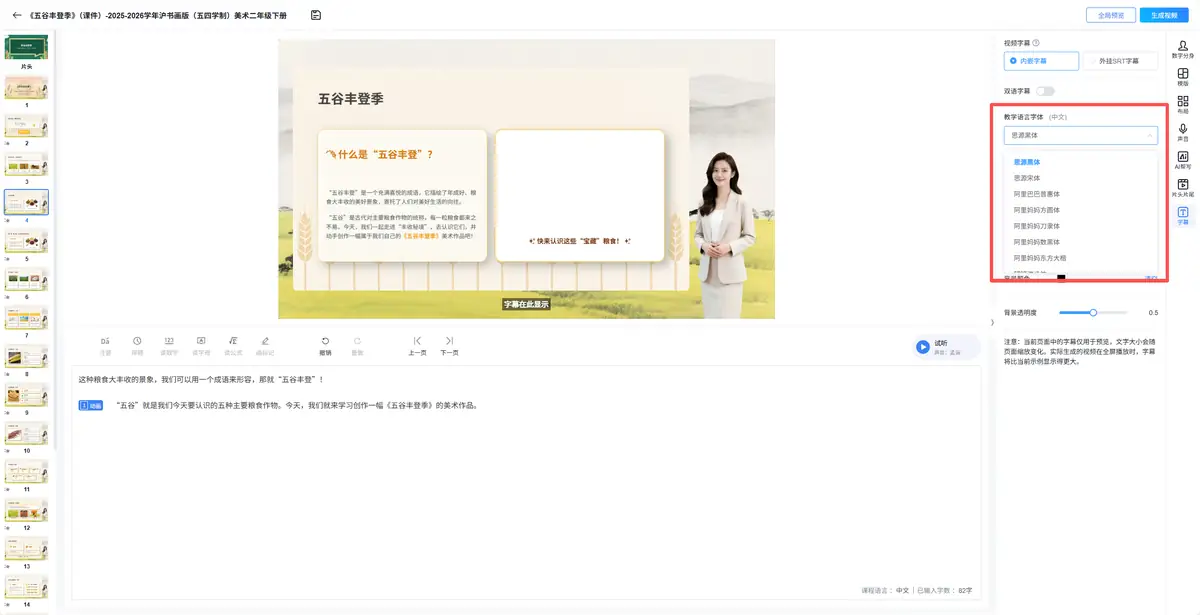Go to next page with 下一页
1200x615 pixels.
449,346
